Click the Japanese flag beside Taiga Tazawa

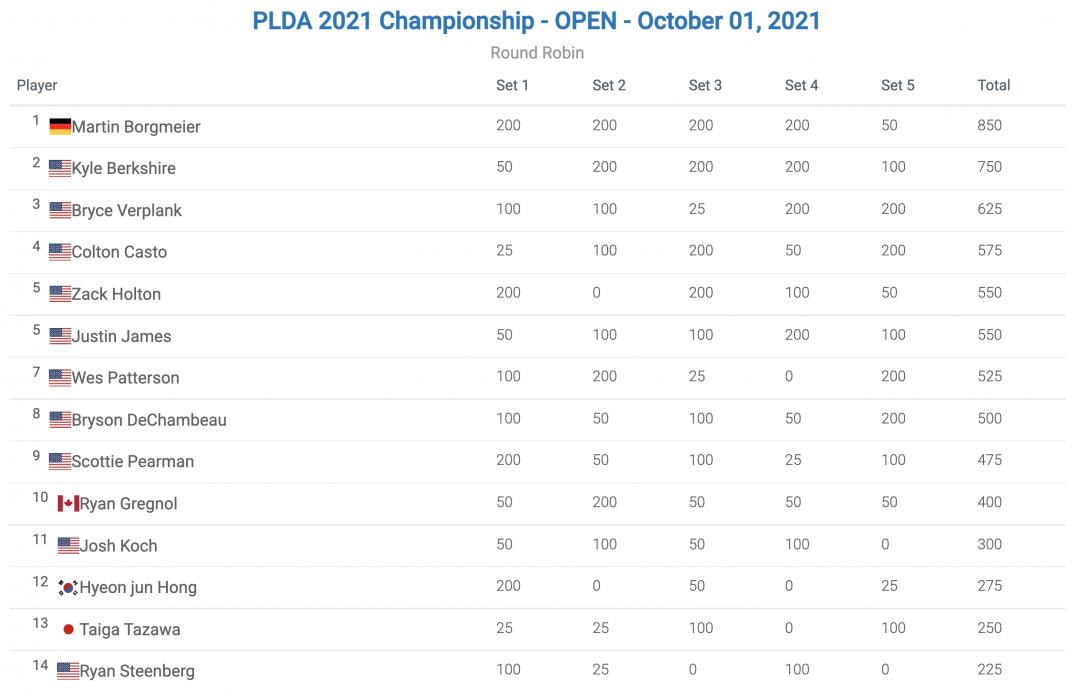click(x=68, y=630)
